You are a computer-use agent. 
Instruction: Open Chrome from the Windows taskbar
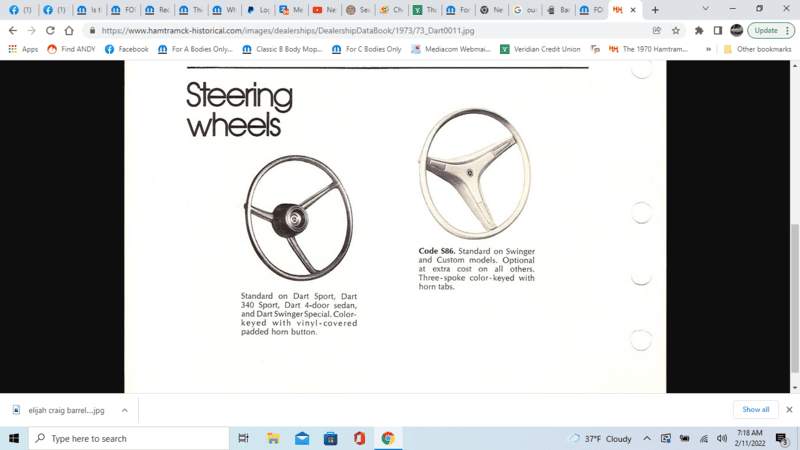coord(387,438)
